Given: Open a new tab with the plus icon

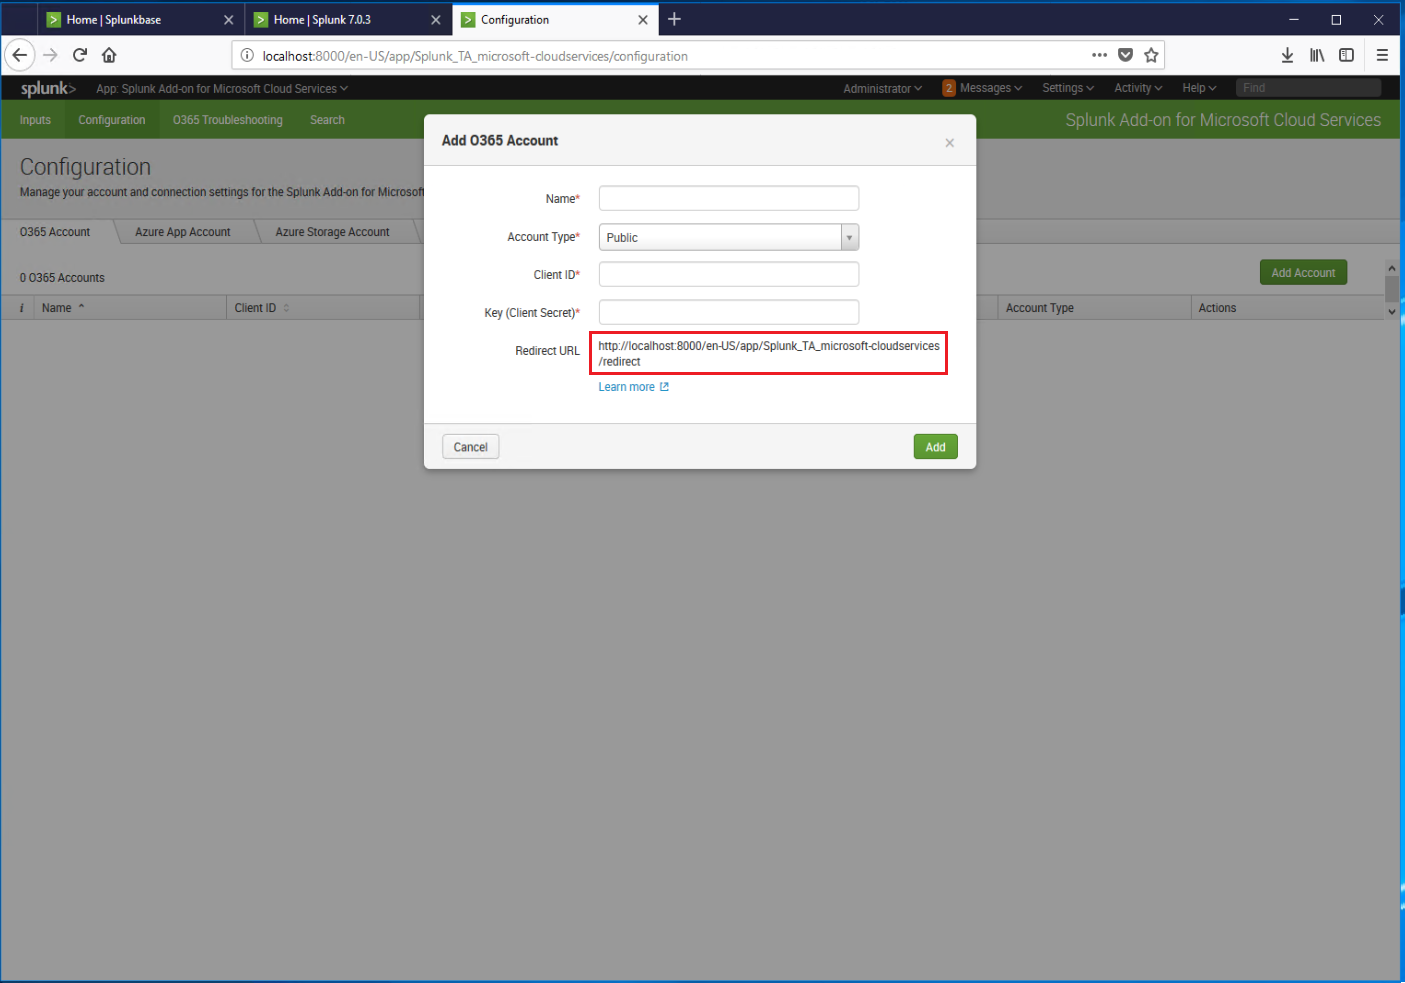Looking at the screenshot, I should click(674, 19).
